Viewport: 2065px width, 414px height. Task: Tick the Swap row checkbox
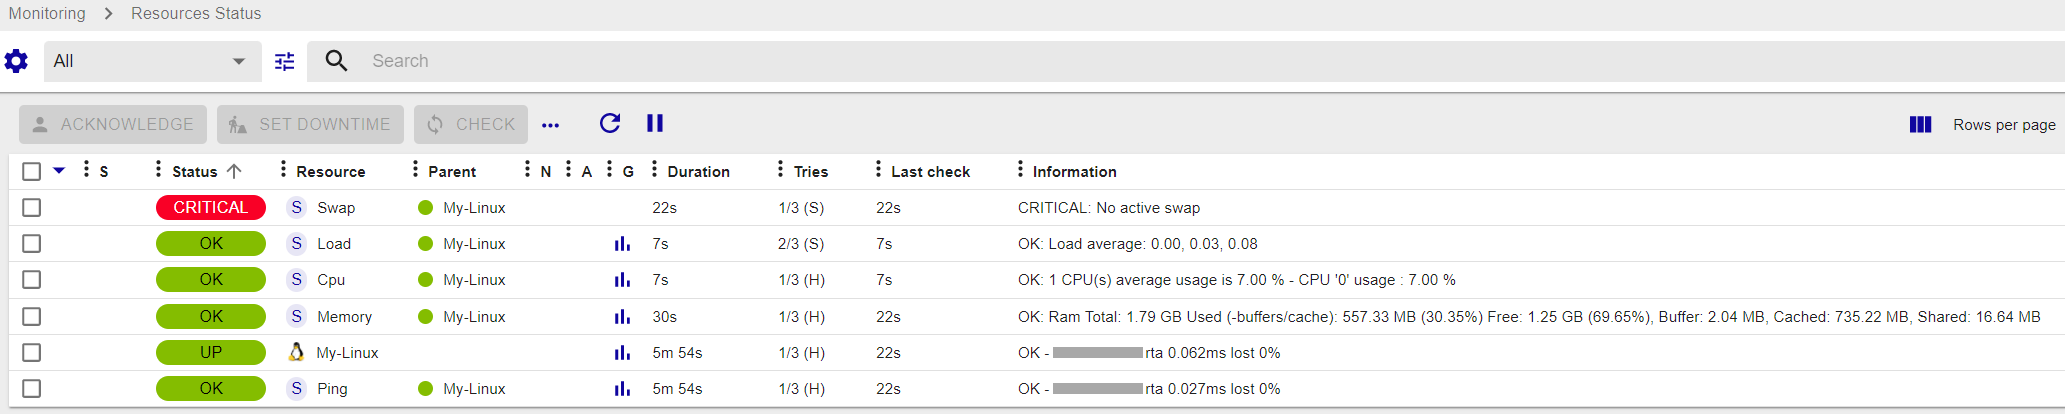32,208
